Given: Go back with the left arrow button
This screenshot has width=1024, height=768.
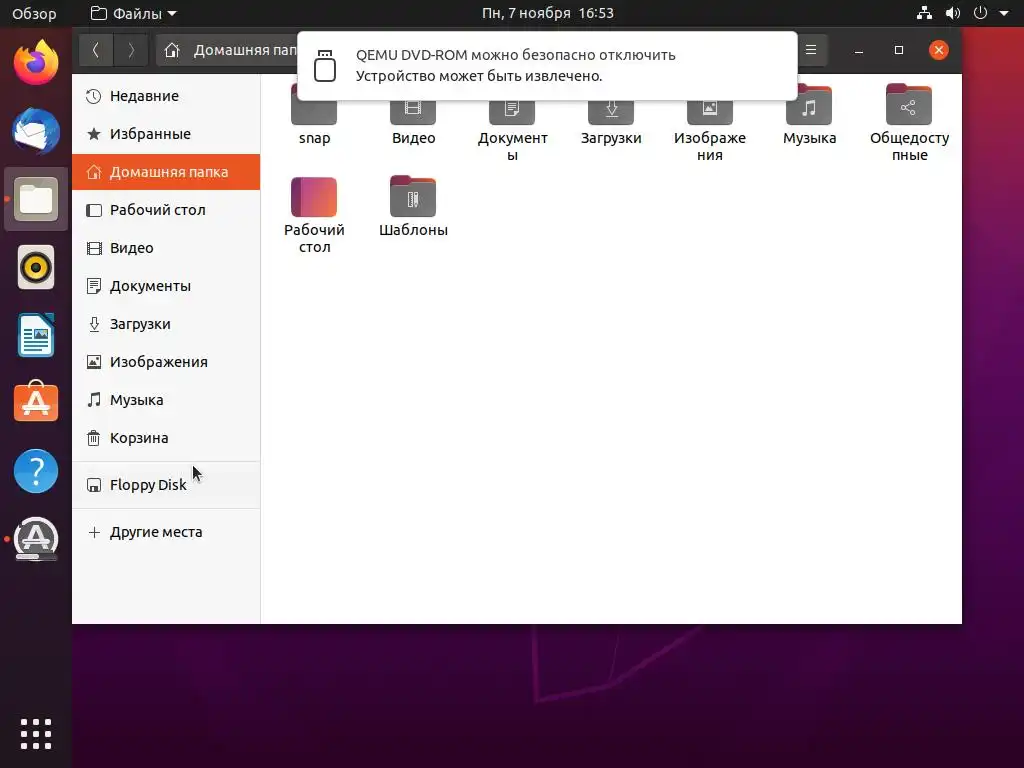Looking at the screenshot, I should click(96, 50).
